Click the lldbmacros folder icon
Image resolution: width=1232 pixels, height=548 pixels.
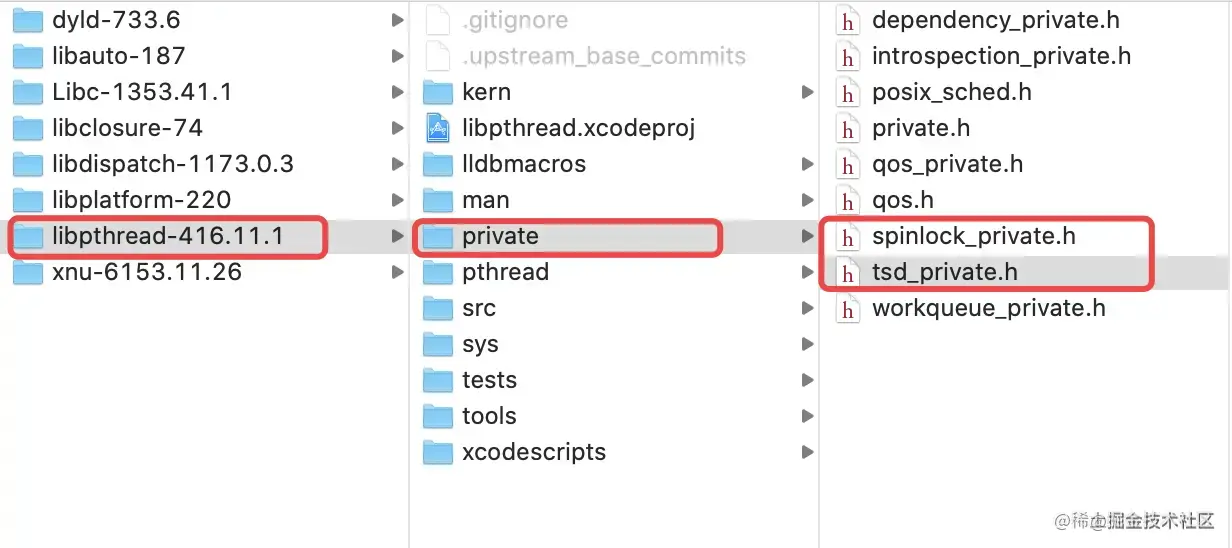[x=438, y=164]
